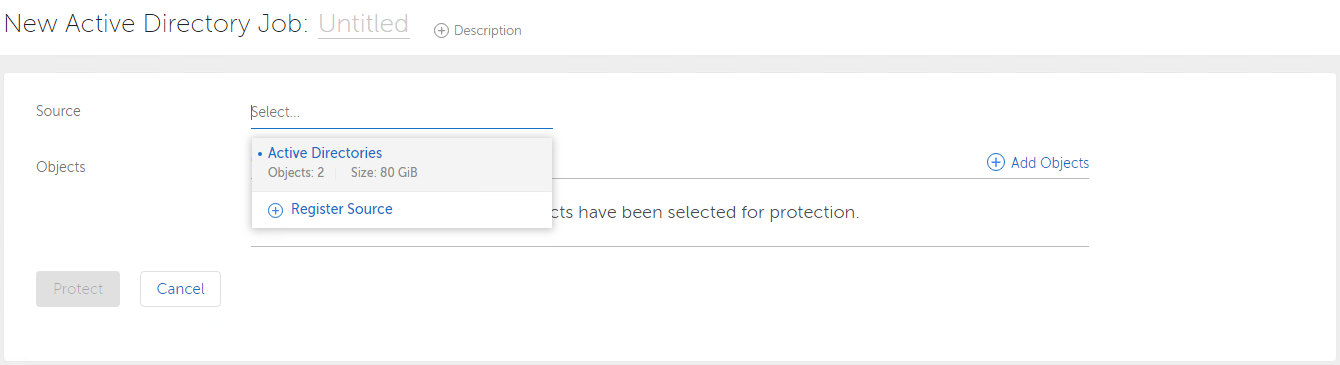Image resolution: width=1340 pixels, height=365 pixels.
Task: Click the plus icon beside Description
Action: [x=441, y=31]
